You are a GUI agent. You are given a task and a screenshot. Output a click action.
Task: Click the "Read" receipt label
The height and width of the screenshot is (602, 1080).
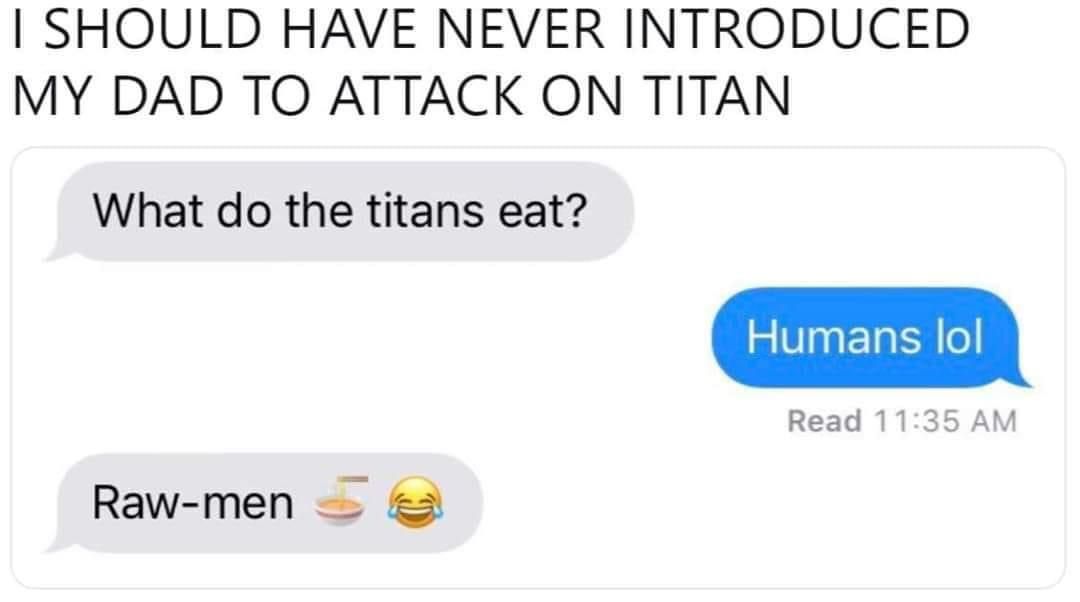(824, 421)
